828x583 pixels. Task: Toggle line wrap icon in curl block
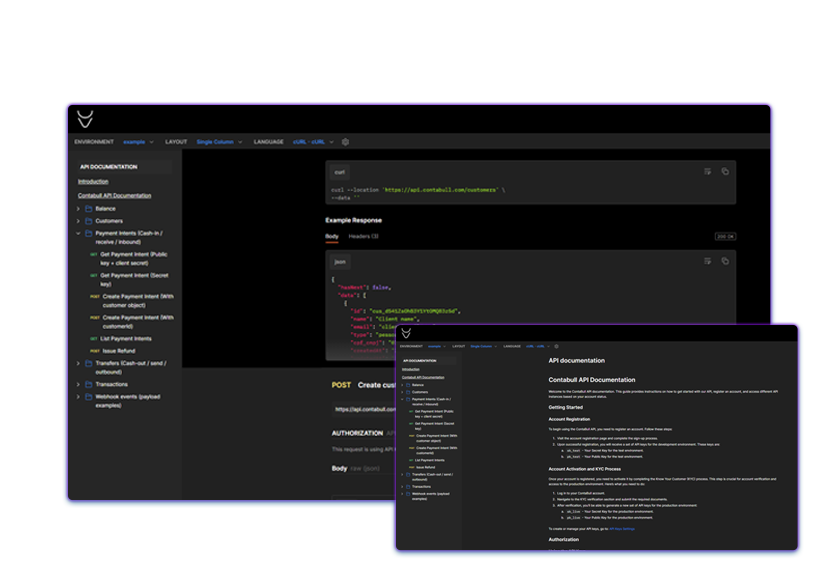point(708,172)
